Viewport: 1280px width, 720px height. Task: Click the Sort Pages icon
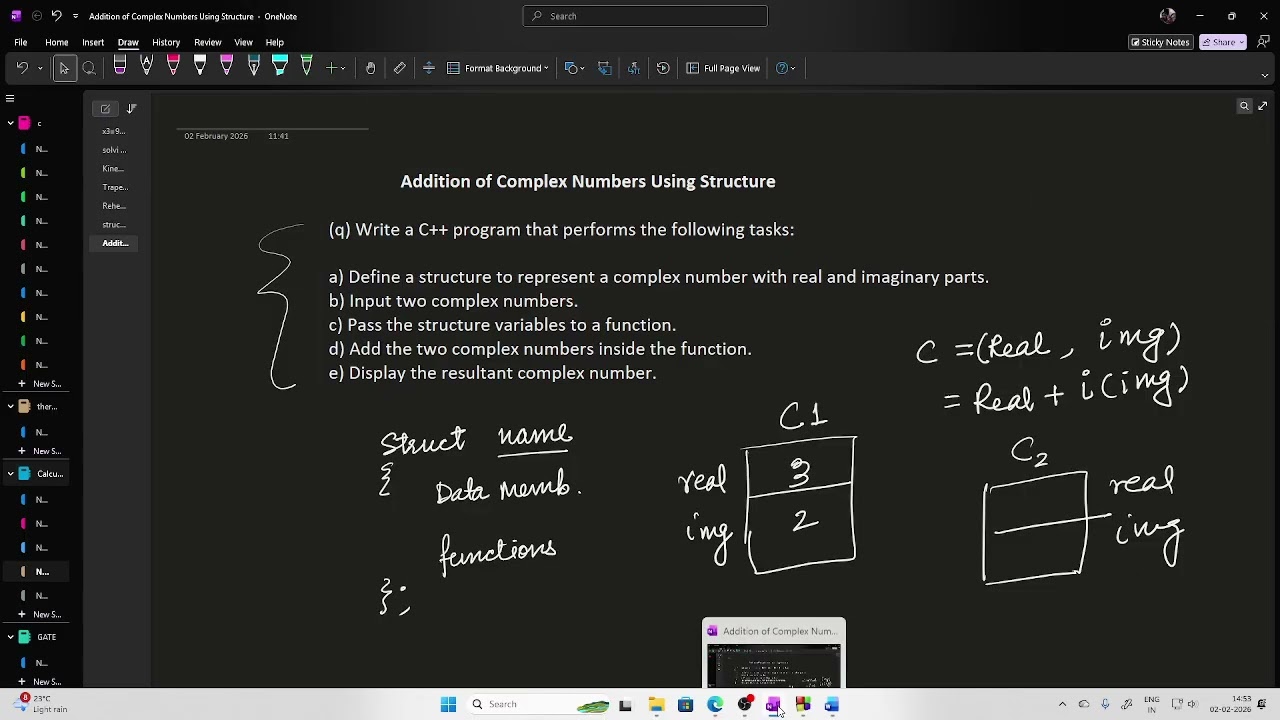131,108
